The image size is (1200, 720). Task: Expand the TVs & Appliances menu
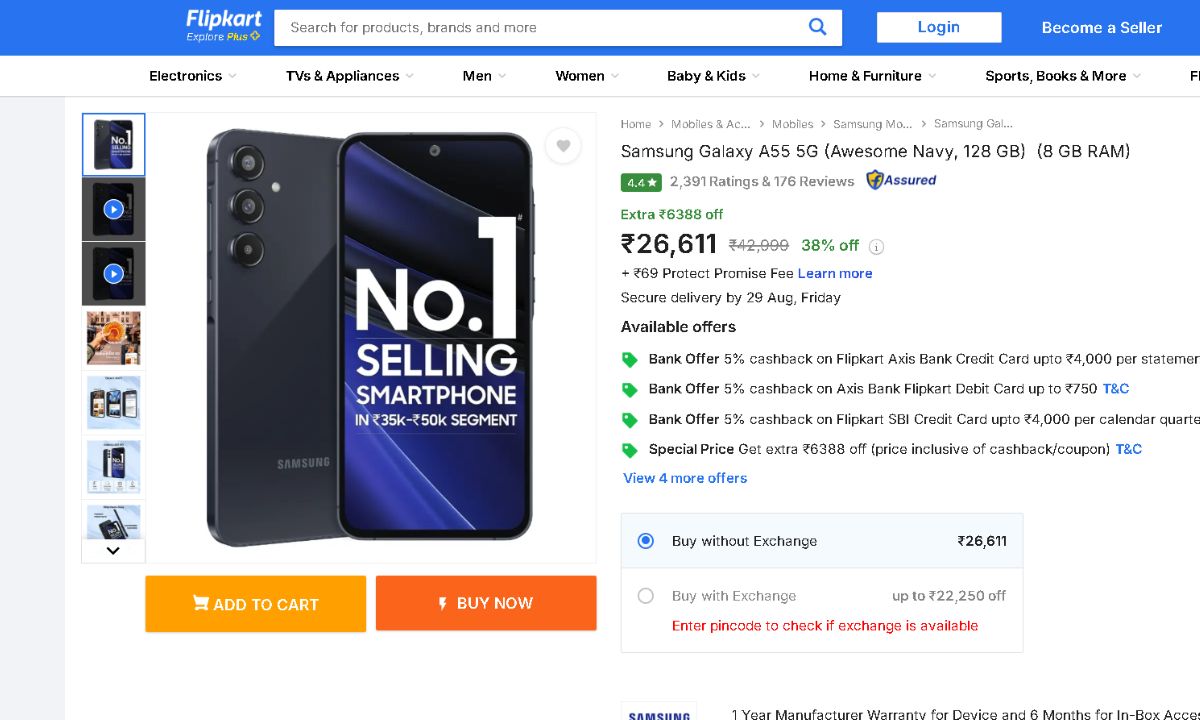coord(349,76)
